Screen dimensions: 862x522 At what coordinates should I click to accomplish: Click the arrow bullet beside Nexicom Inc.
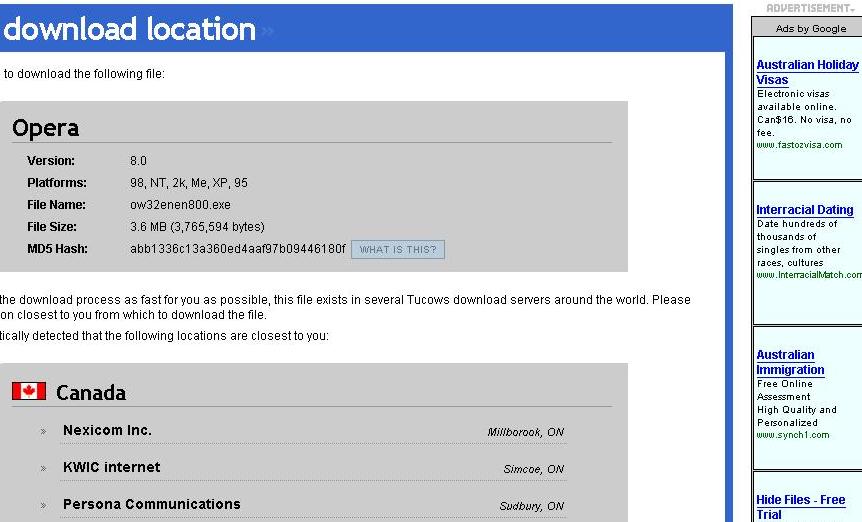pyautogui.click(x=43, y=432)
